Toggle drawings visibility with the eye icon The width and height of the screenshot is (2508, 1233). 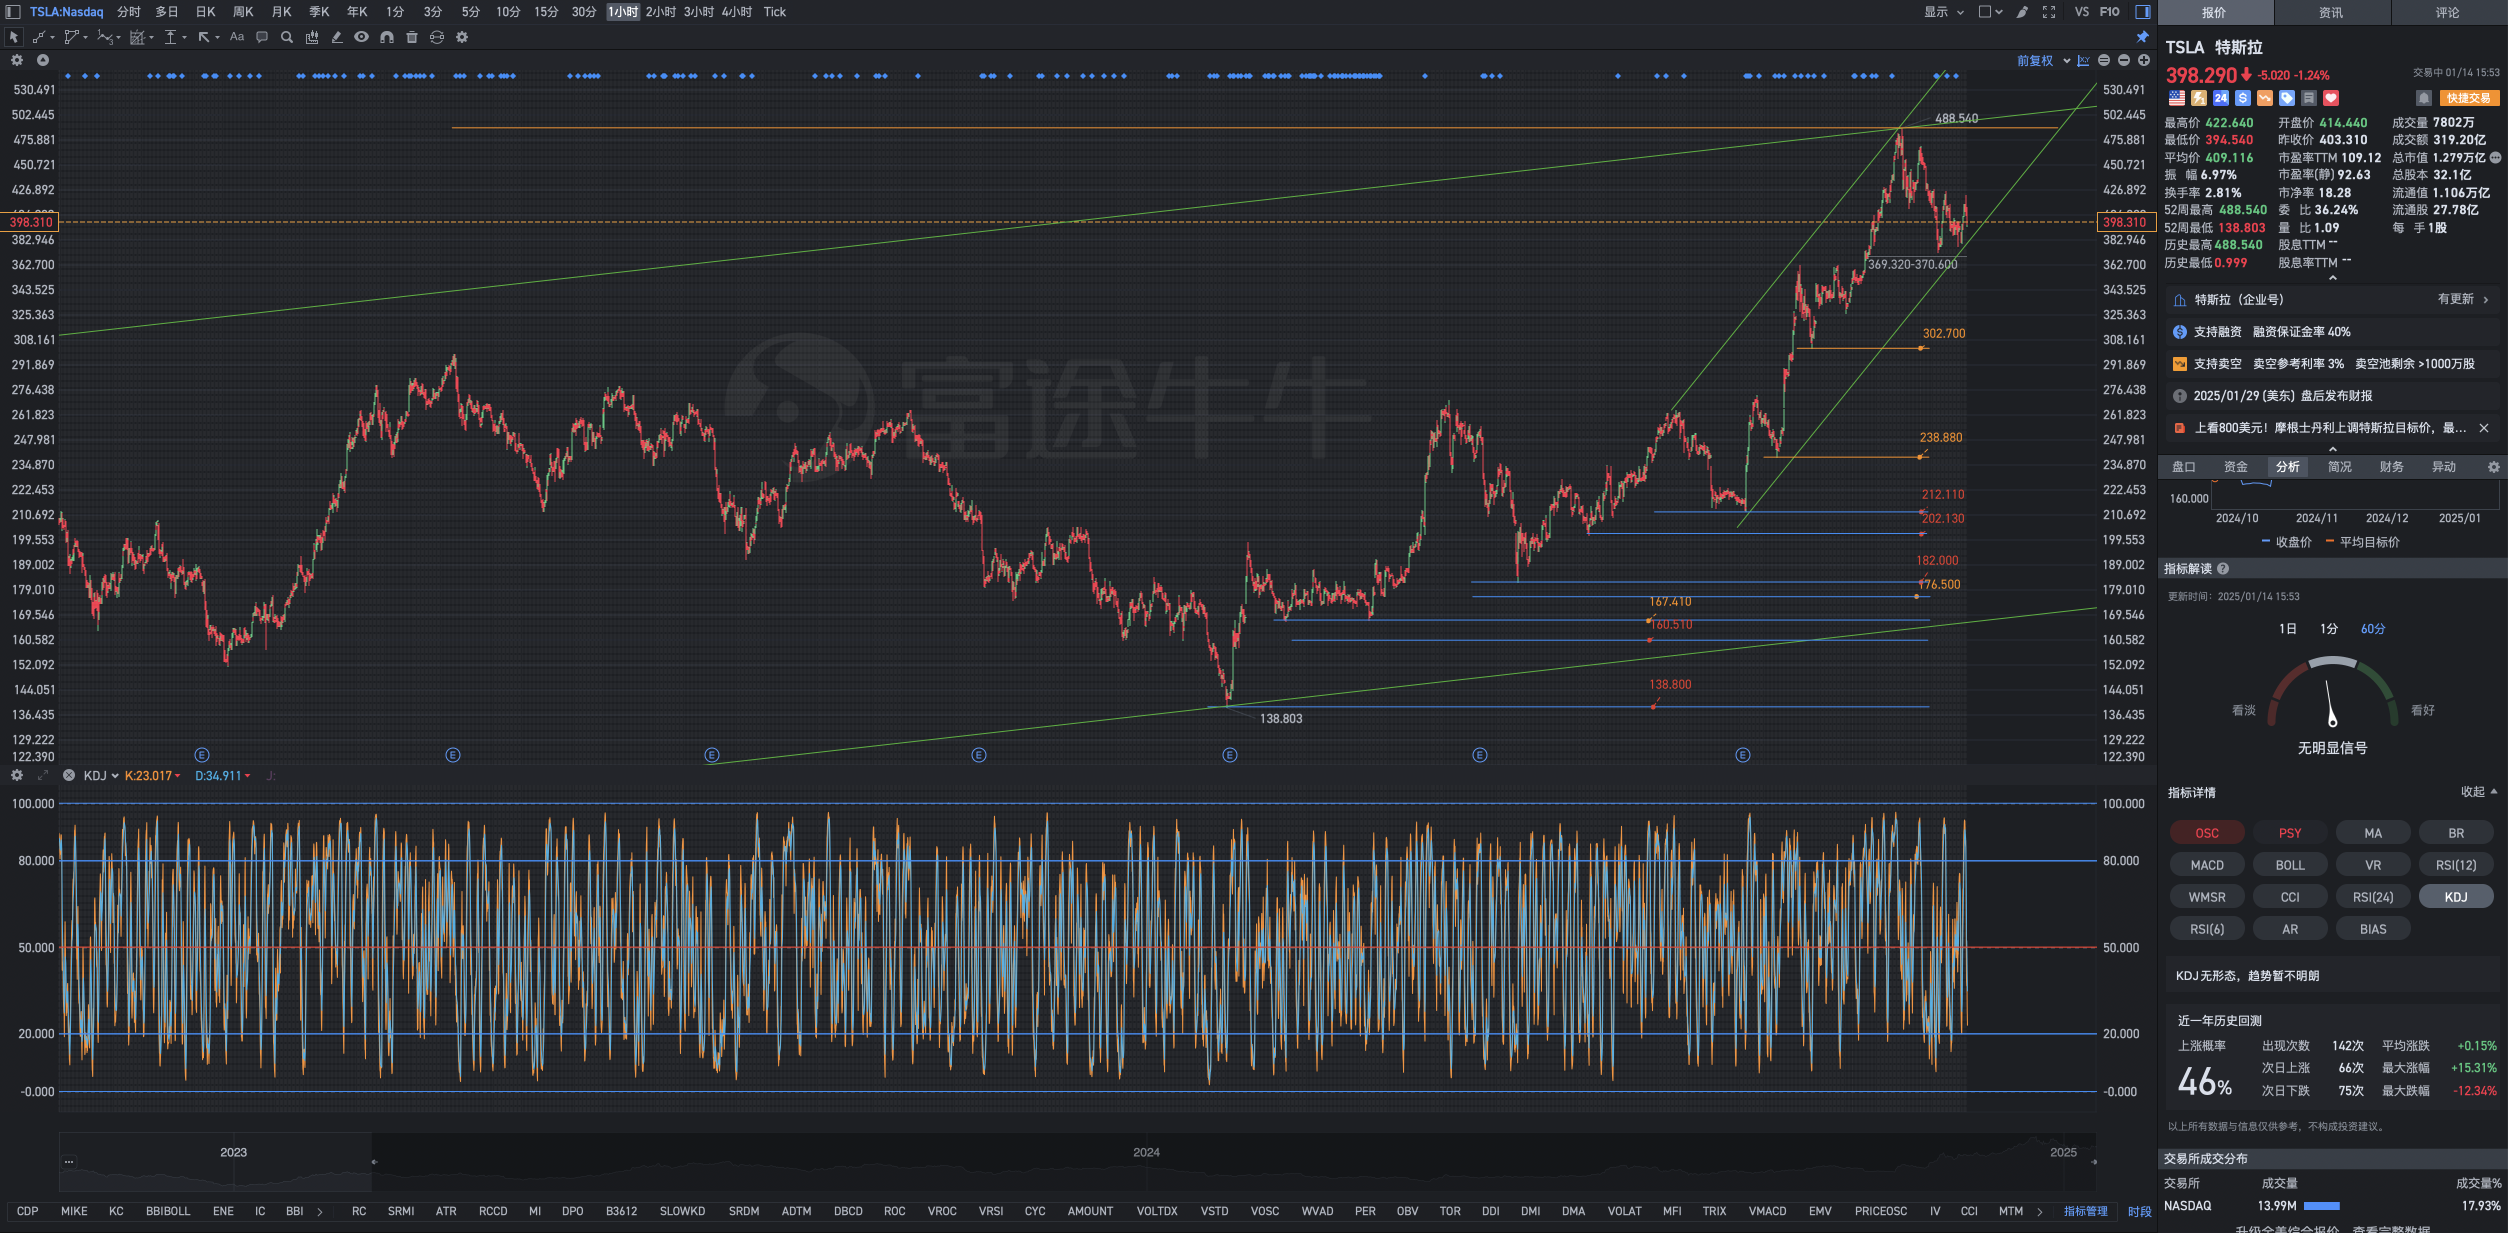[x=361, y=37]
